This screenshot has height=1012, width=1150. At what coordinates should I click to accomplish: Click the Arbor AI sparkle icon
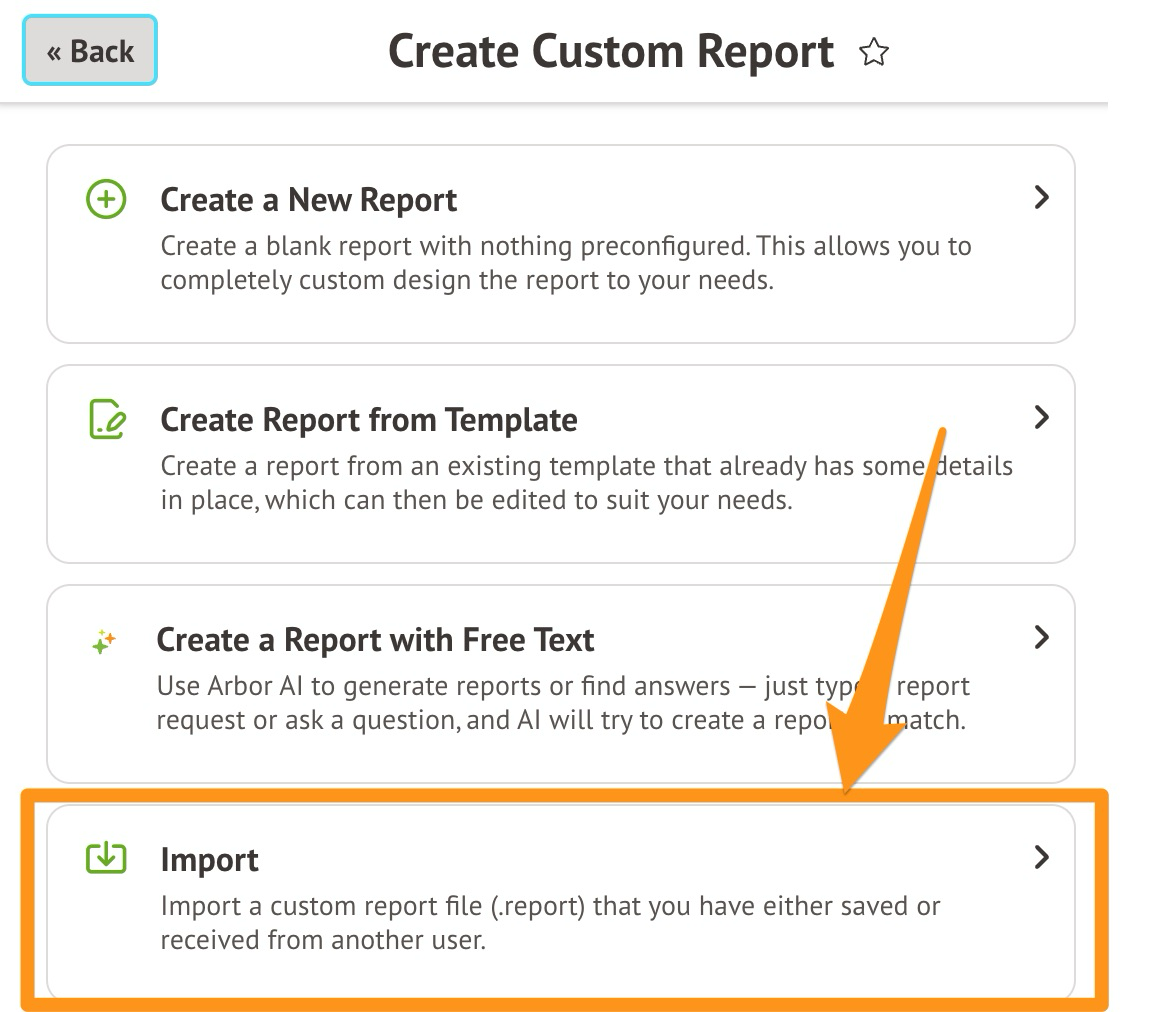[104, 642]
